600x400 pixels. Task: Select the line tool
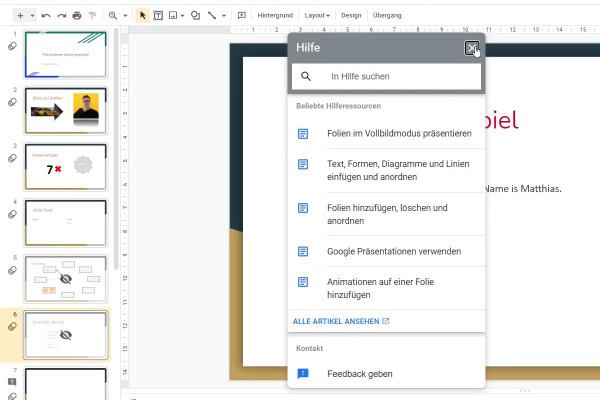click(x=212, y=16)
